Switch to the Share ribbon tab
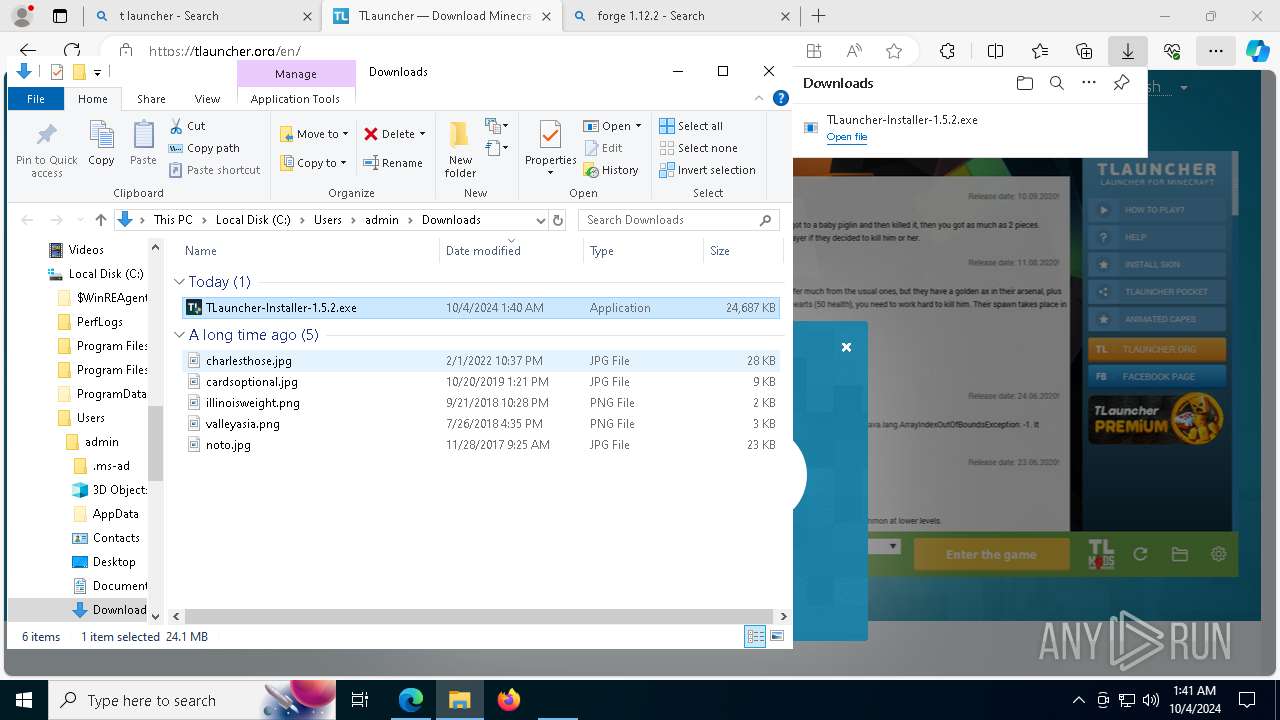 pos(151,99)
